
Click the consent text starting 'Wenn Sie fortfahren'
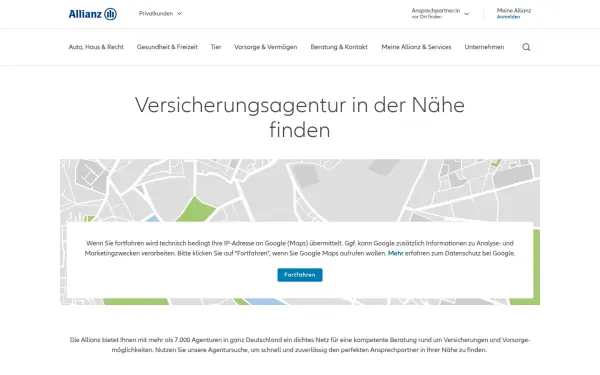pos(300,248)
